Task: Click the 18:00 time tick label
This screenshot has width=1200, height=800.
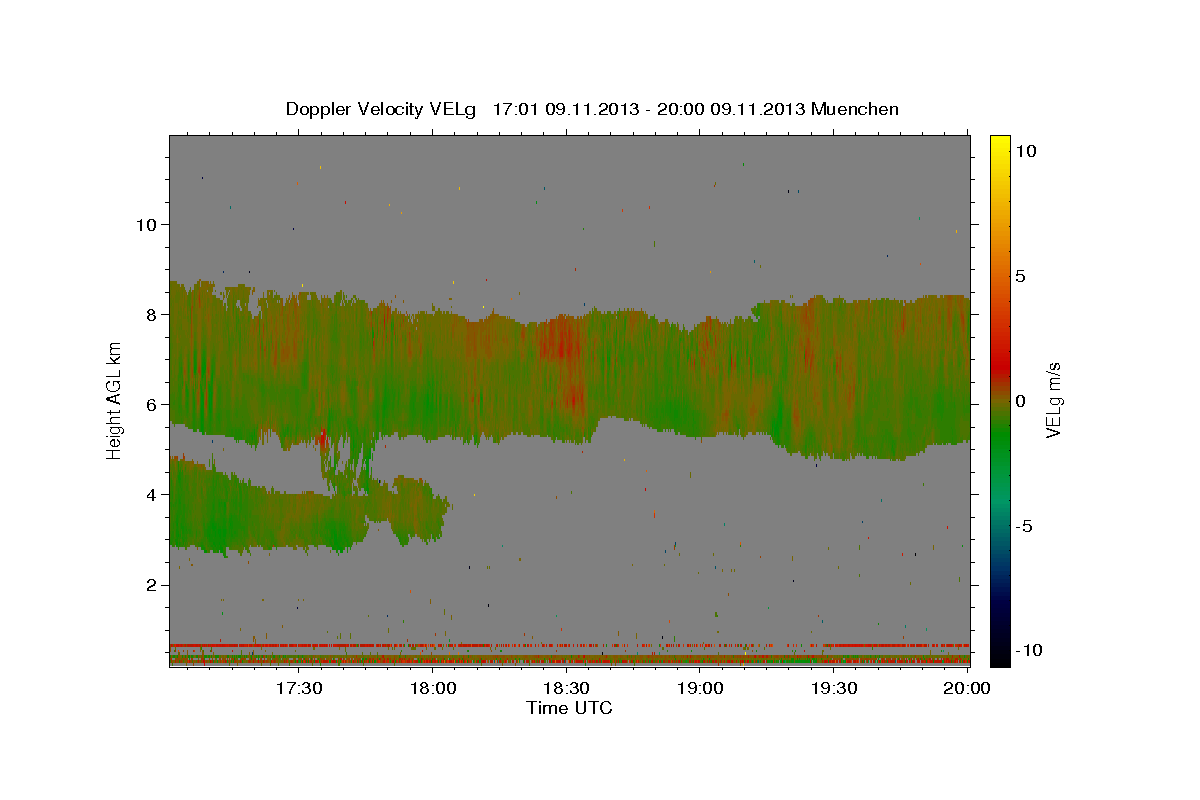Action: (433, 688)
